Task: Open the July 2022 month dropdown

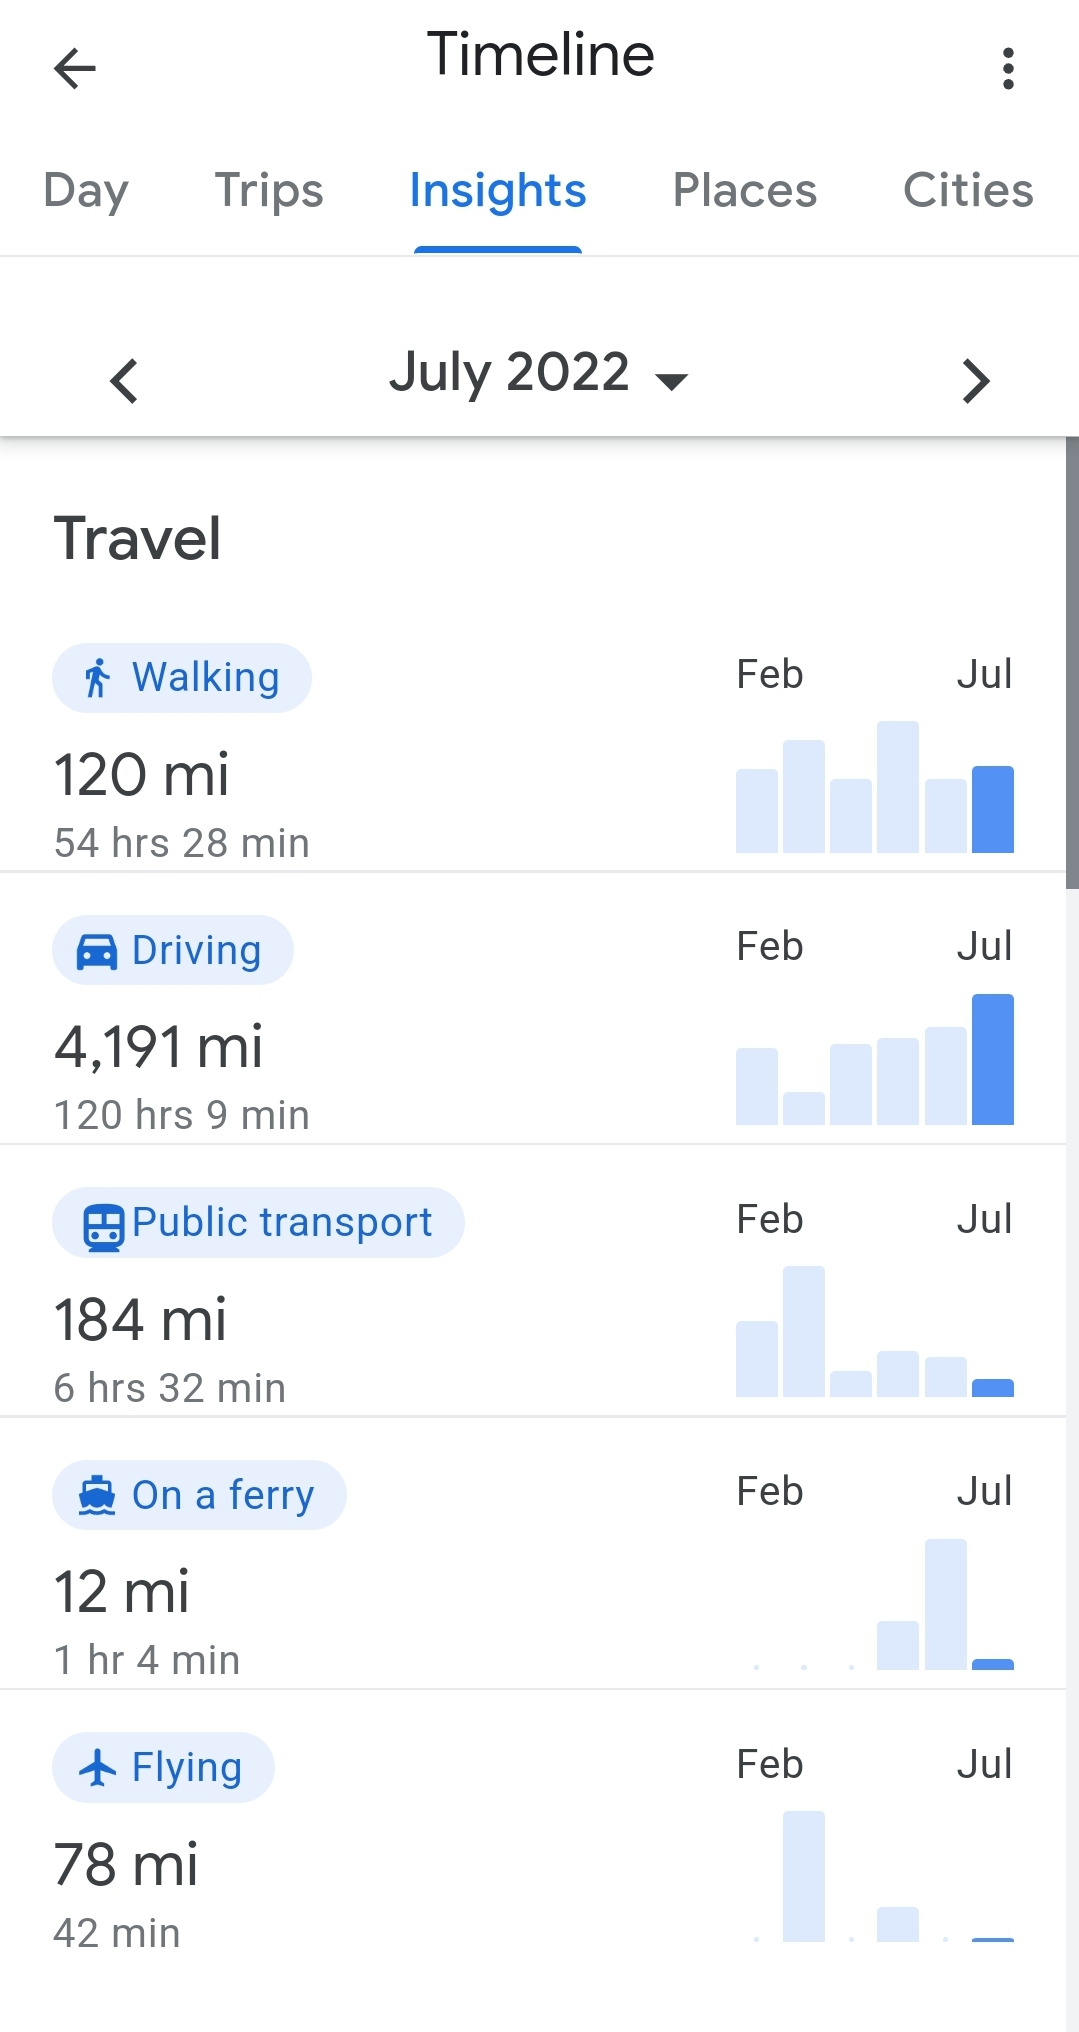Action: pyautogui.click(x=538, y=374)
